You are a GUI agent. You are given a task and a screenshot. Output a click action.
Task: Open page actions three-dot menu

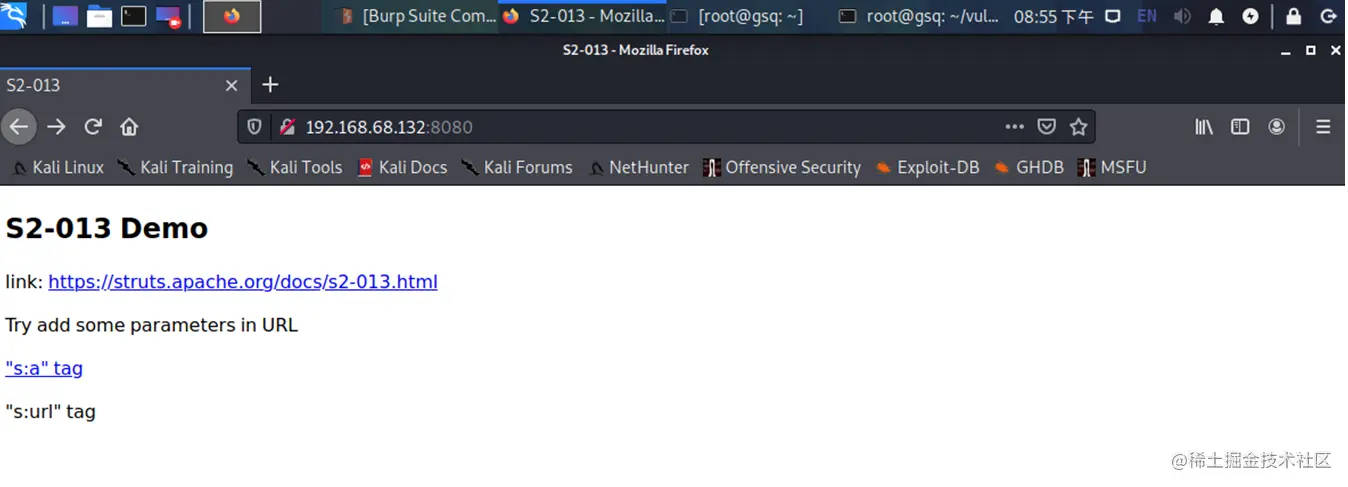tap(1014, 127)
